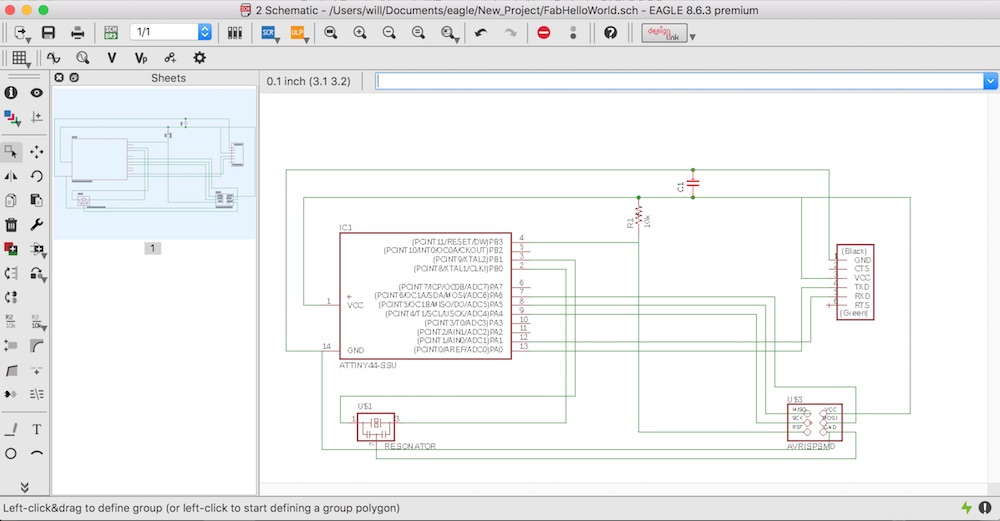This screenshot has width=1000, height=521.
Task: Click the sheet number 1 label
Action: (152, 248)
